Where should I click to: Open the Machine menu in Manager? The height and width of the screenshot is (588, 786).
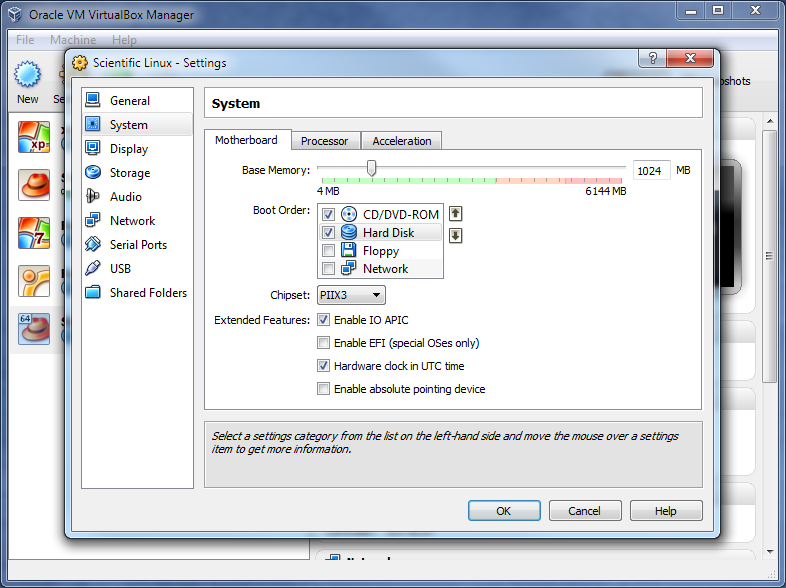pyautogui.click(x=73, y=40)
